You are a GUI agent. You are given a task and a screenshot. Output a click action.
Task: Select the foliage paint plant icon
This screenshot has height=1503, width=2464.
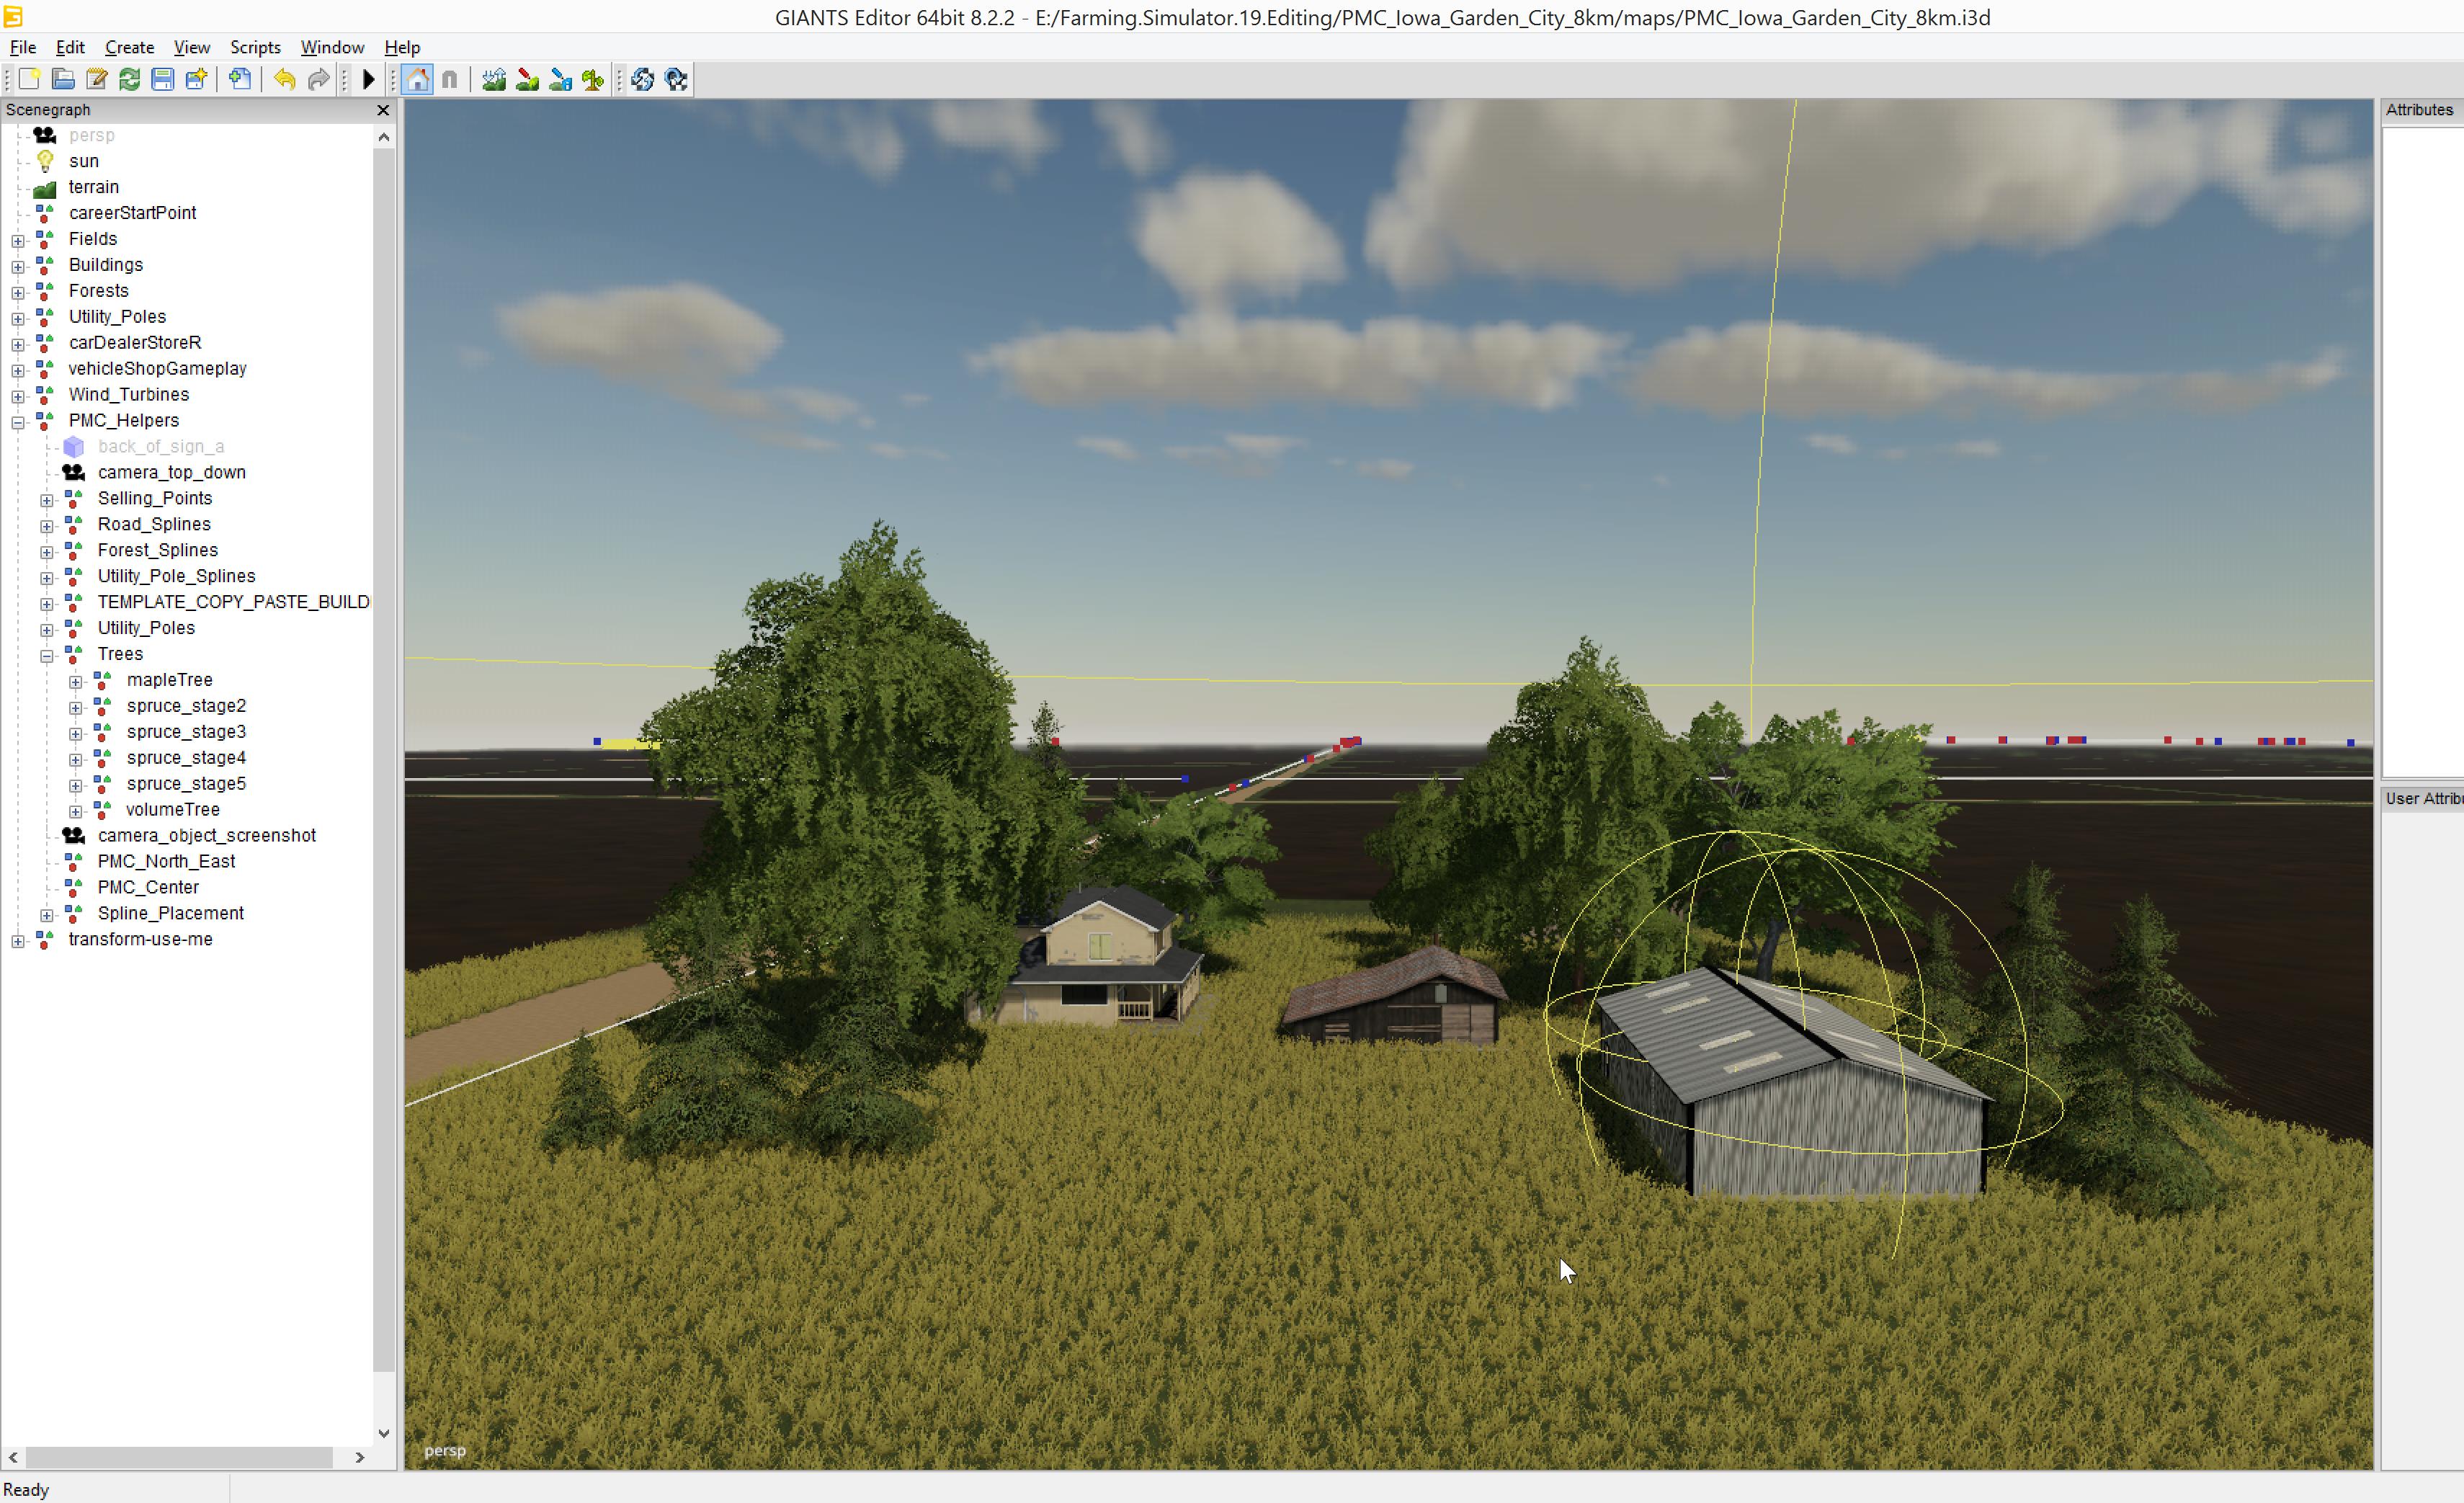pyautogui.click(x=593, y=79)
